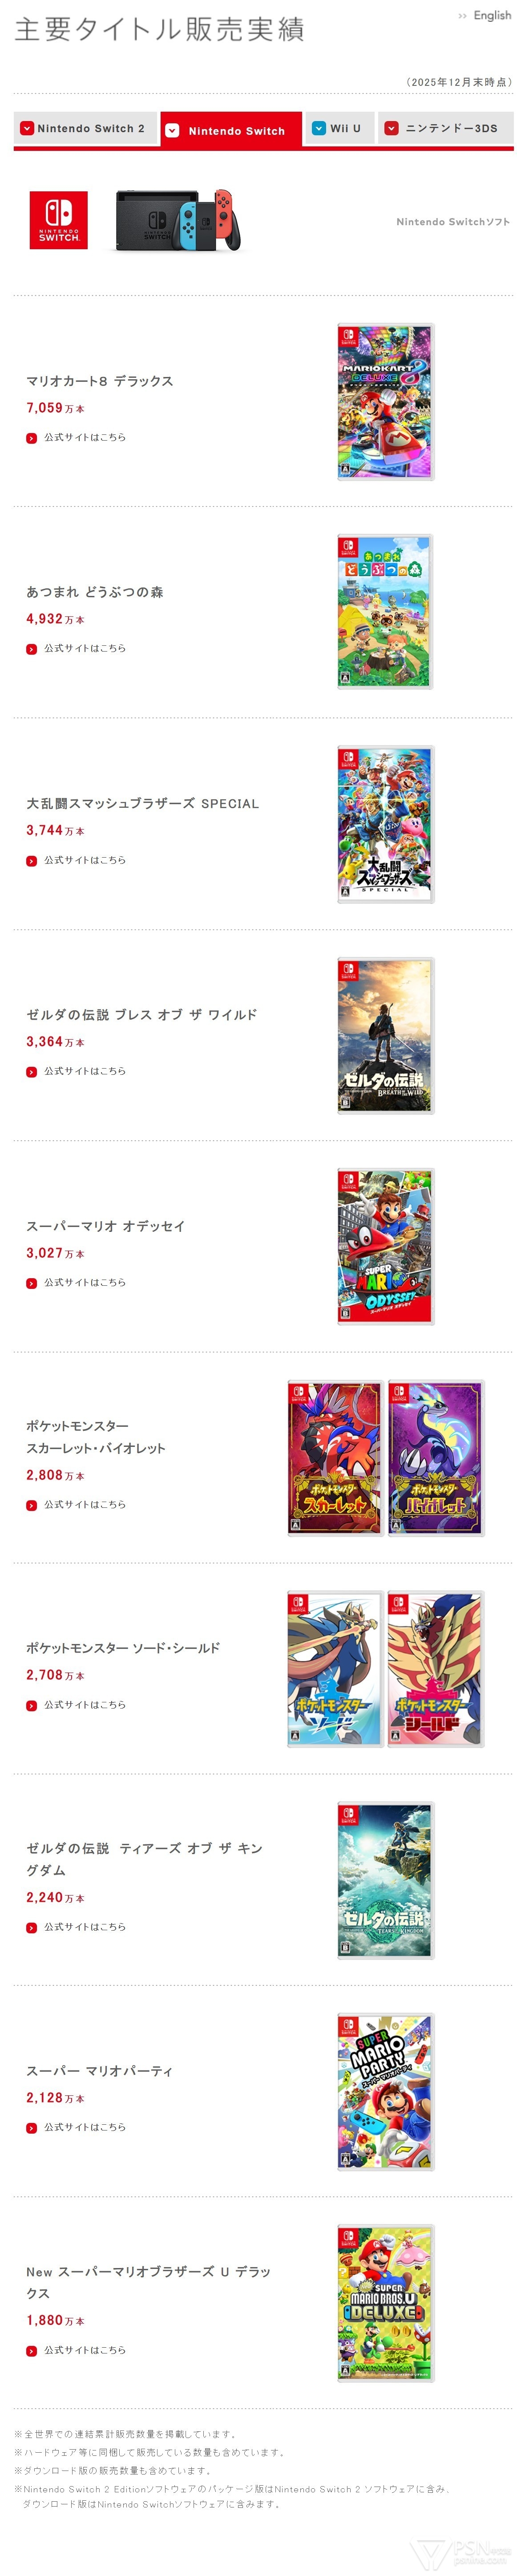Open official site link for New スーパーマリオブラザーズ U デラックス

pos(84,2350)
